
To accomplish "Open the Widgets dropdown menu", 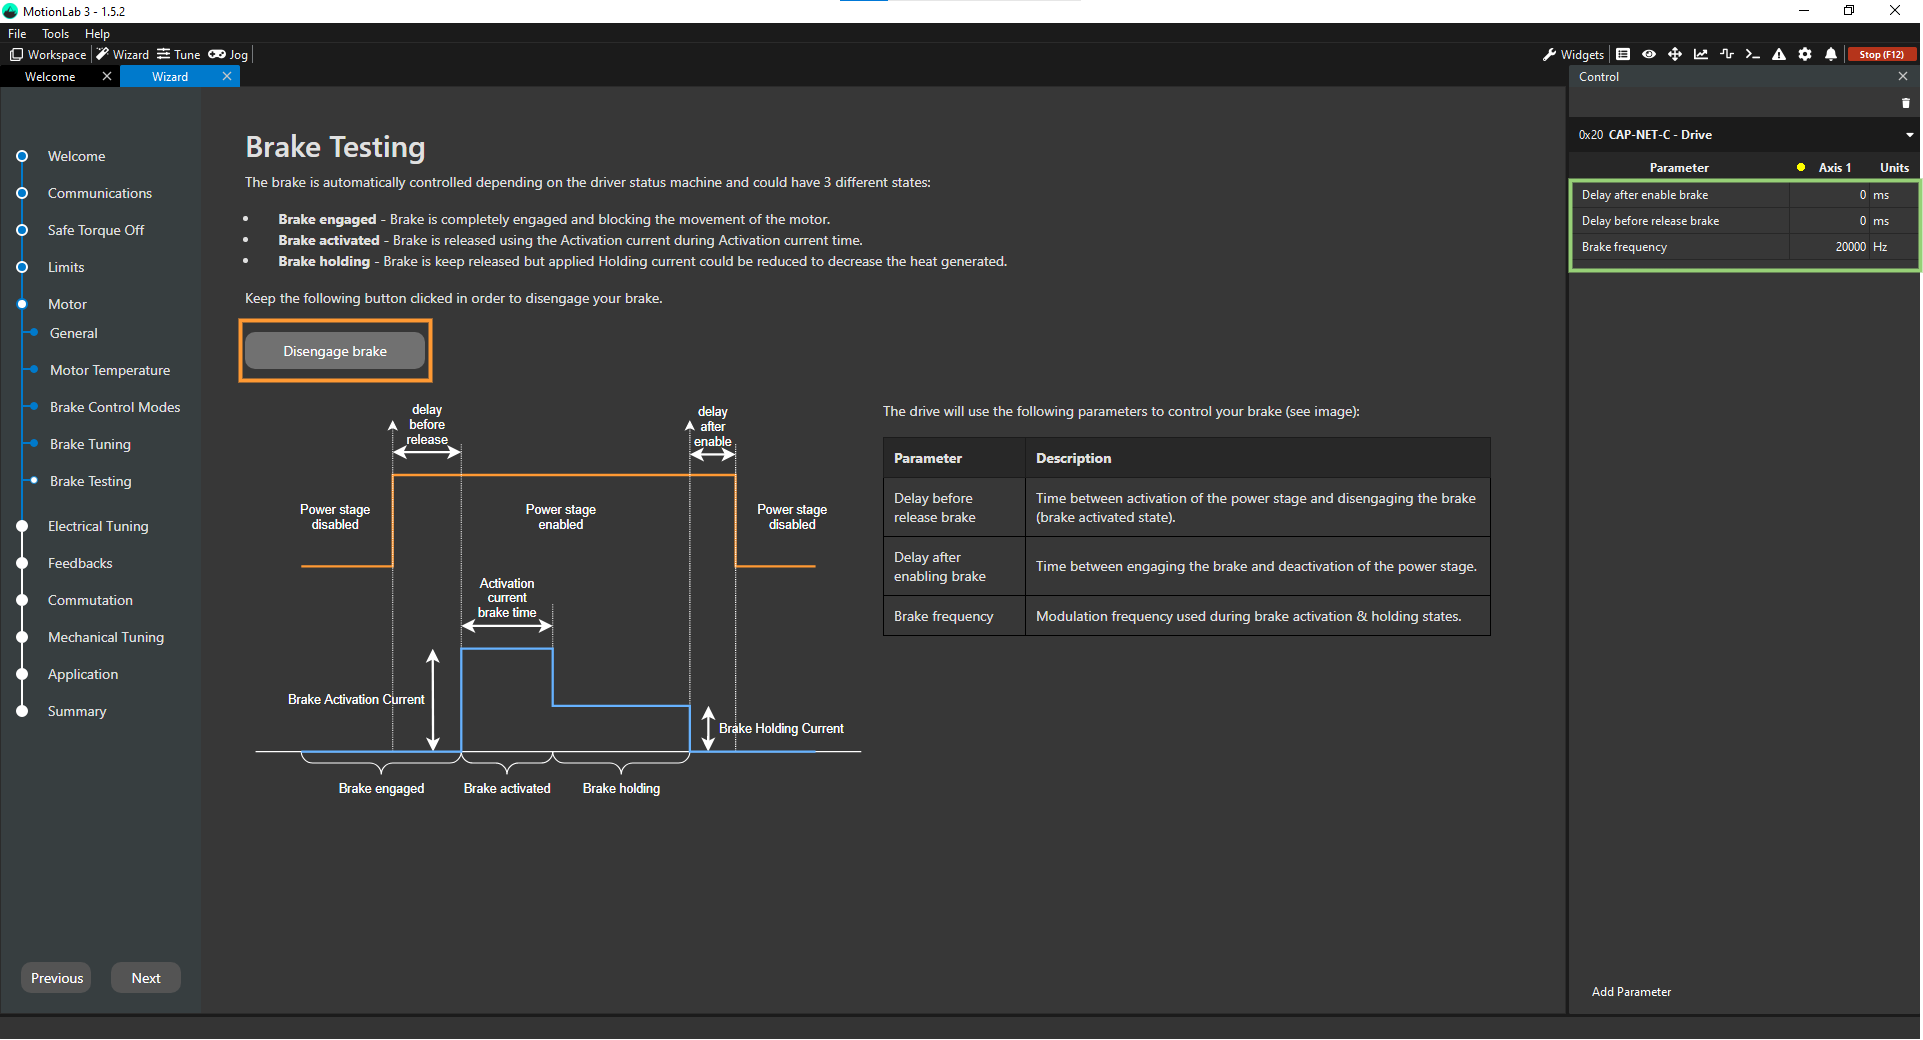I will [1573, 55].
